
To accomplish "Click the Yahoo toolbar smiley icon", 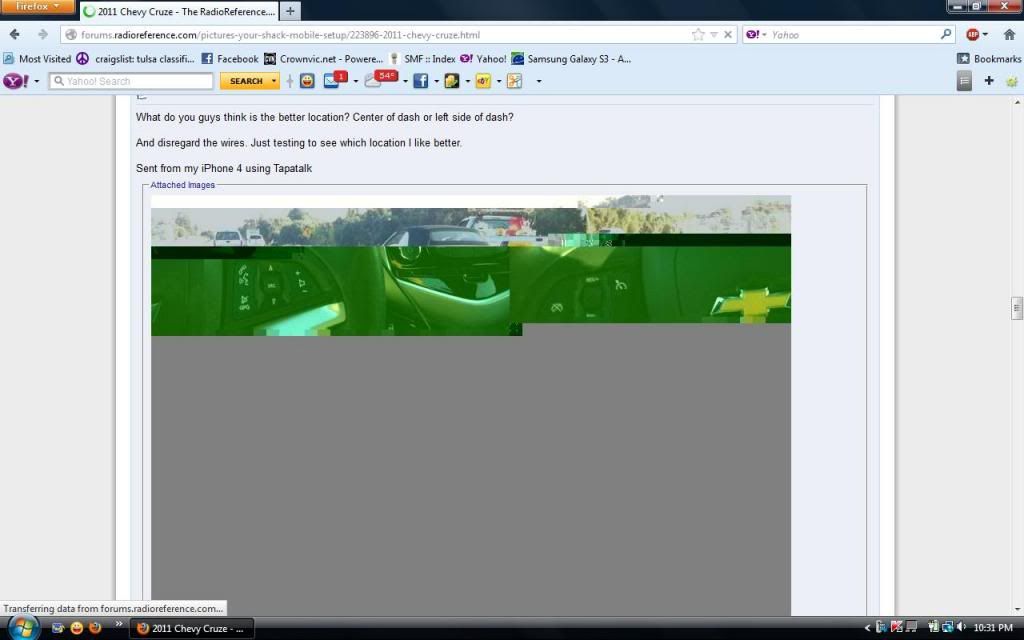I will pos(307,81).
